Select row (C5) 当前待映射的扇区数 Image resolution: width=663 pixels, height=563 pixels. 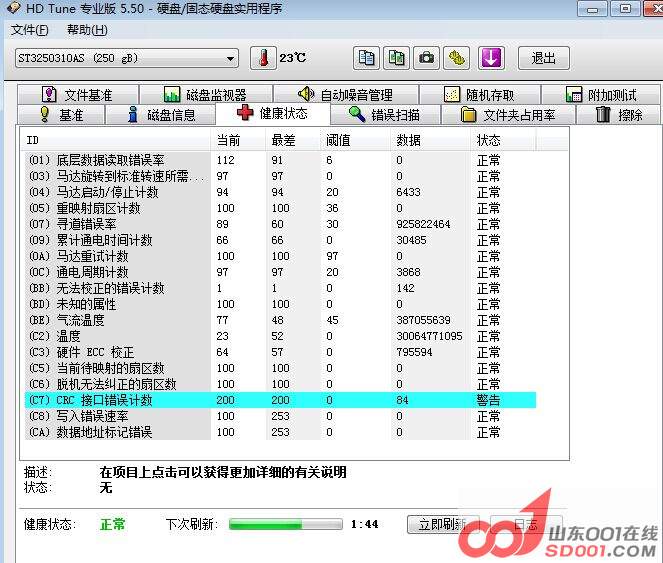coord(280,368)
